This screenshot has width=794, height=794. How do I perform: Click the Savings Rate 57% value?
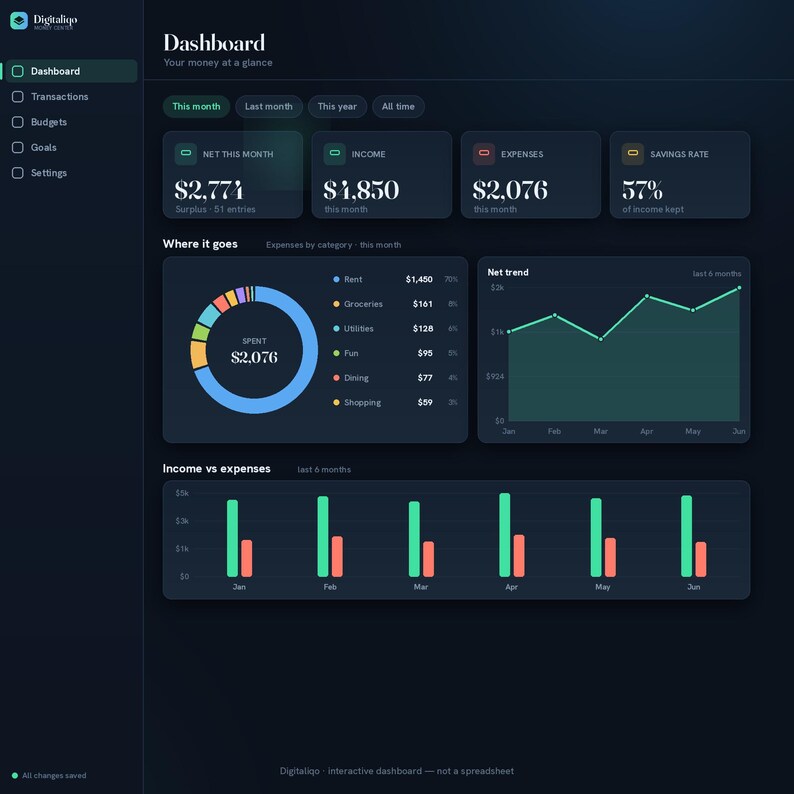click(x=642, y=190)
